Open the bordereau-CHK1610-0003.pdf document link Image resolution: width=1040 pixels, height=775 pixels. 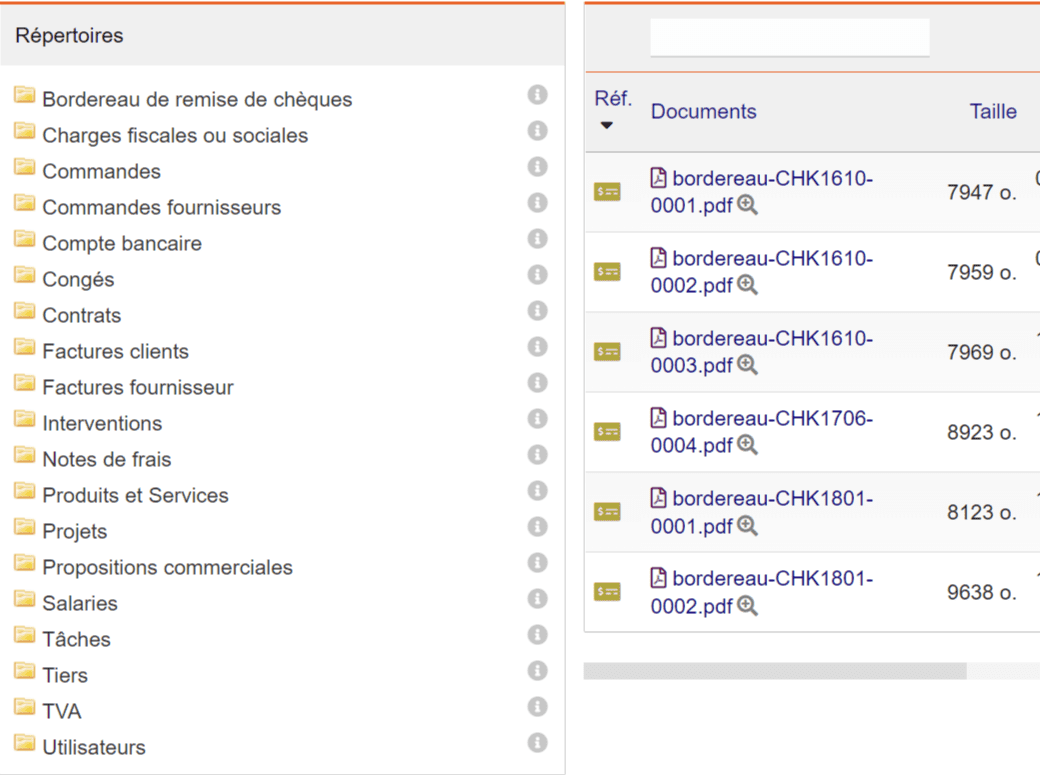click(x=762, y=352)
